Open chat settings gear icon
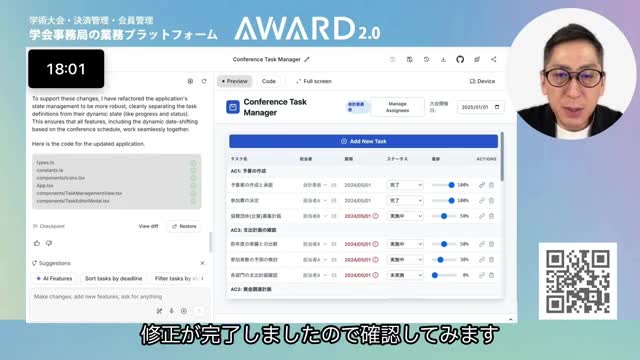This screenshot has height=360, width=640. (x=190, y=81)
